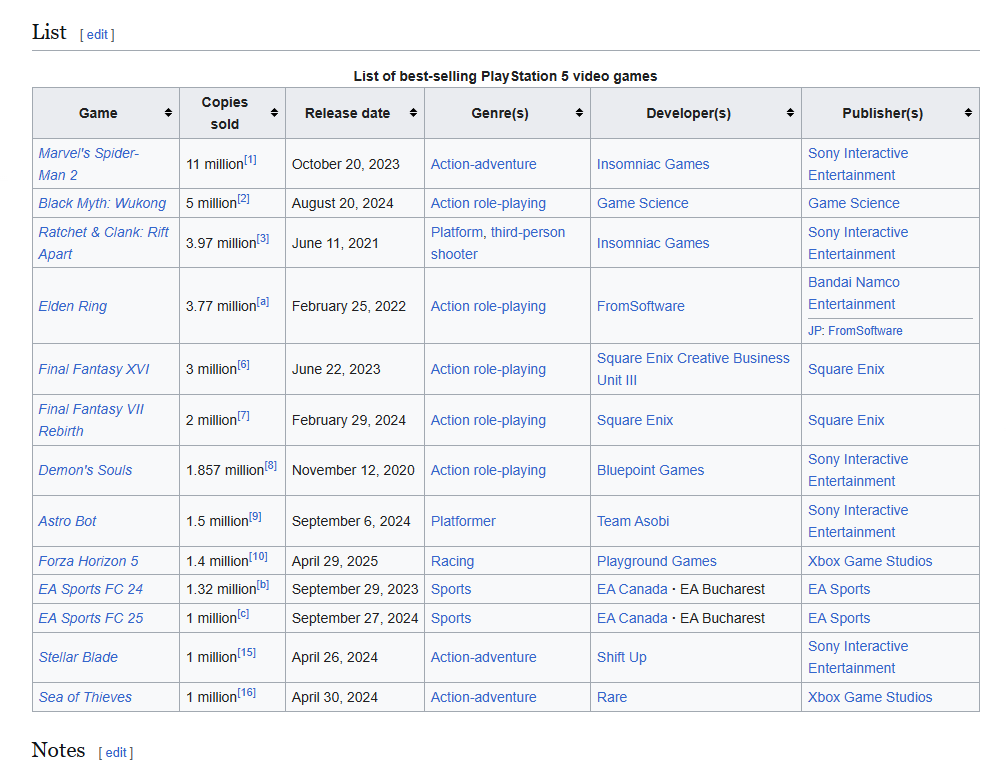Follow citation [1] next to 11 million

coord(250,160)
